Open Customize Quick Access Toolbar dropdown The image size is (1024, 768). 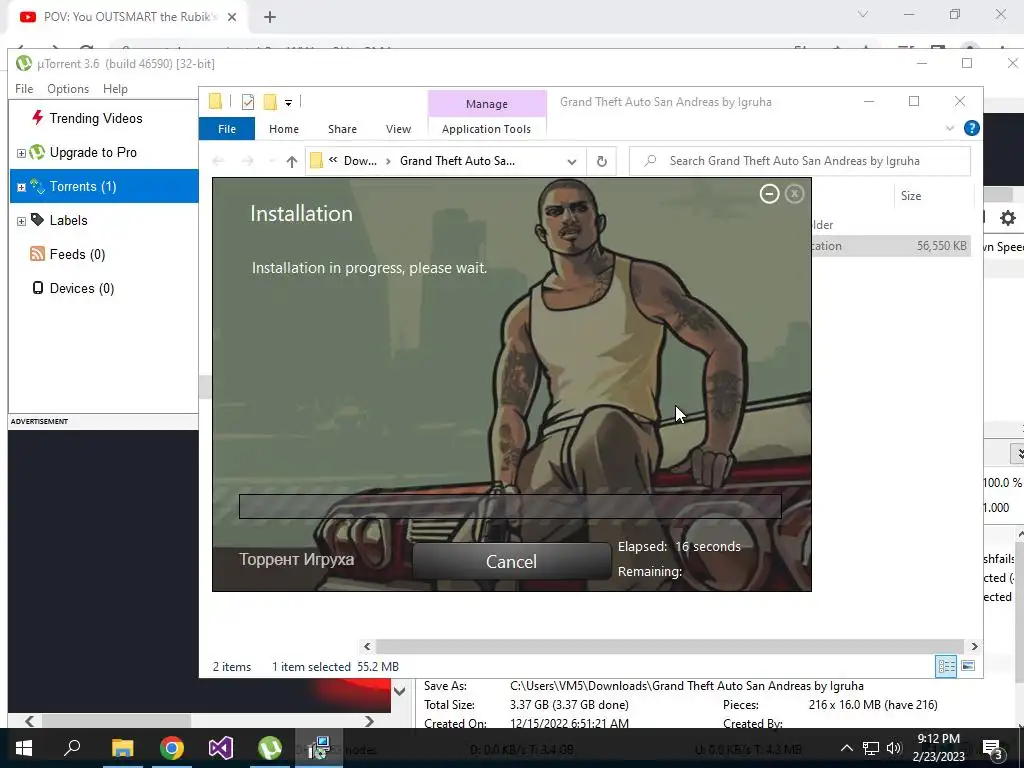[x=288, y=102]
